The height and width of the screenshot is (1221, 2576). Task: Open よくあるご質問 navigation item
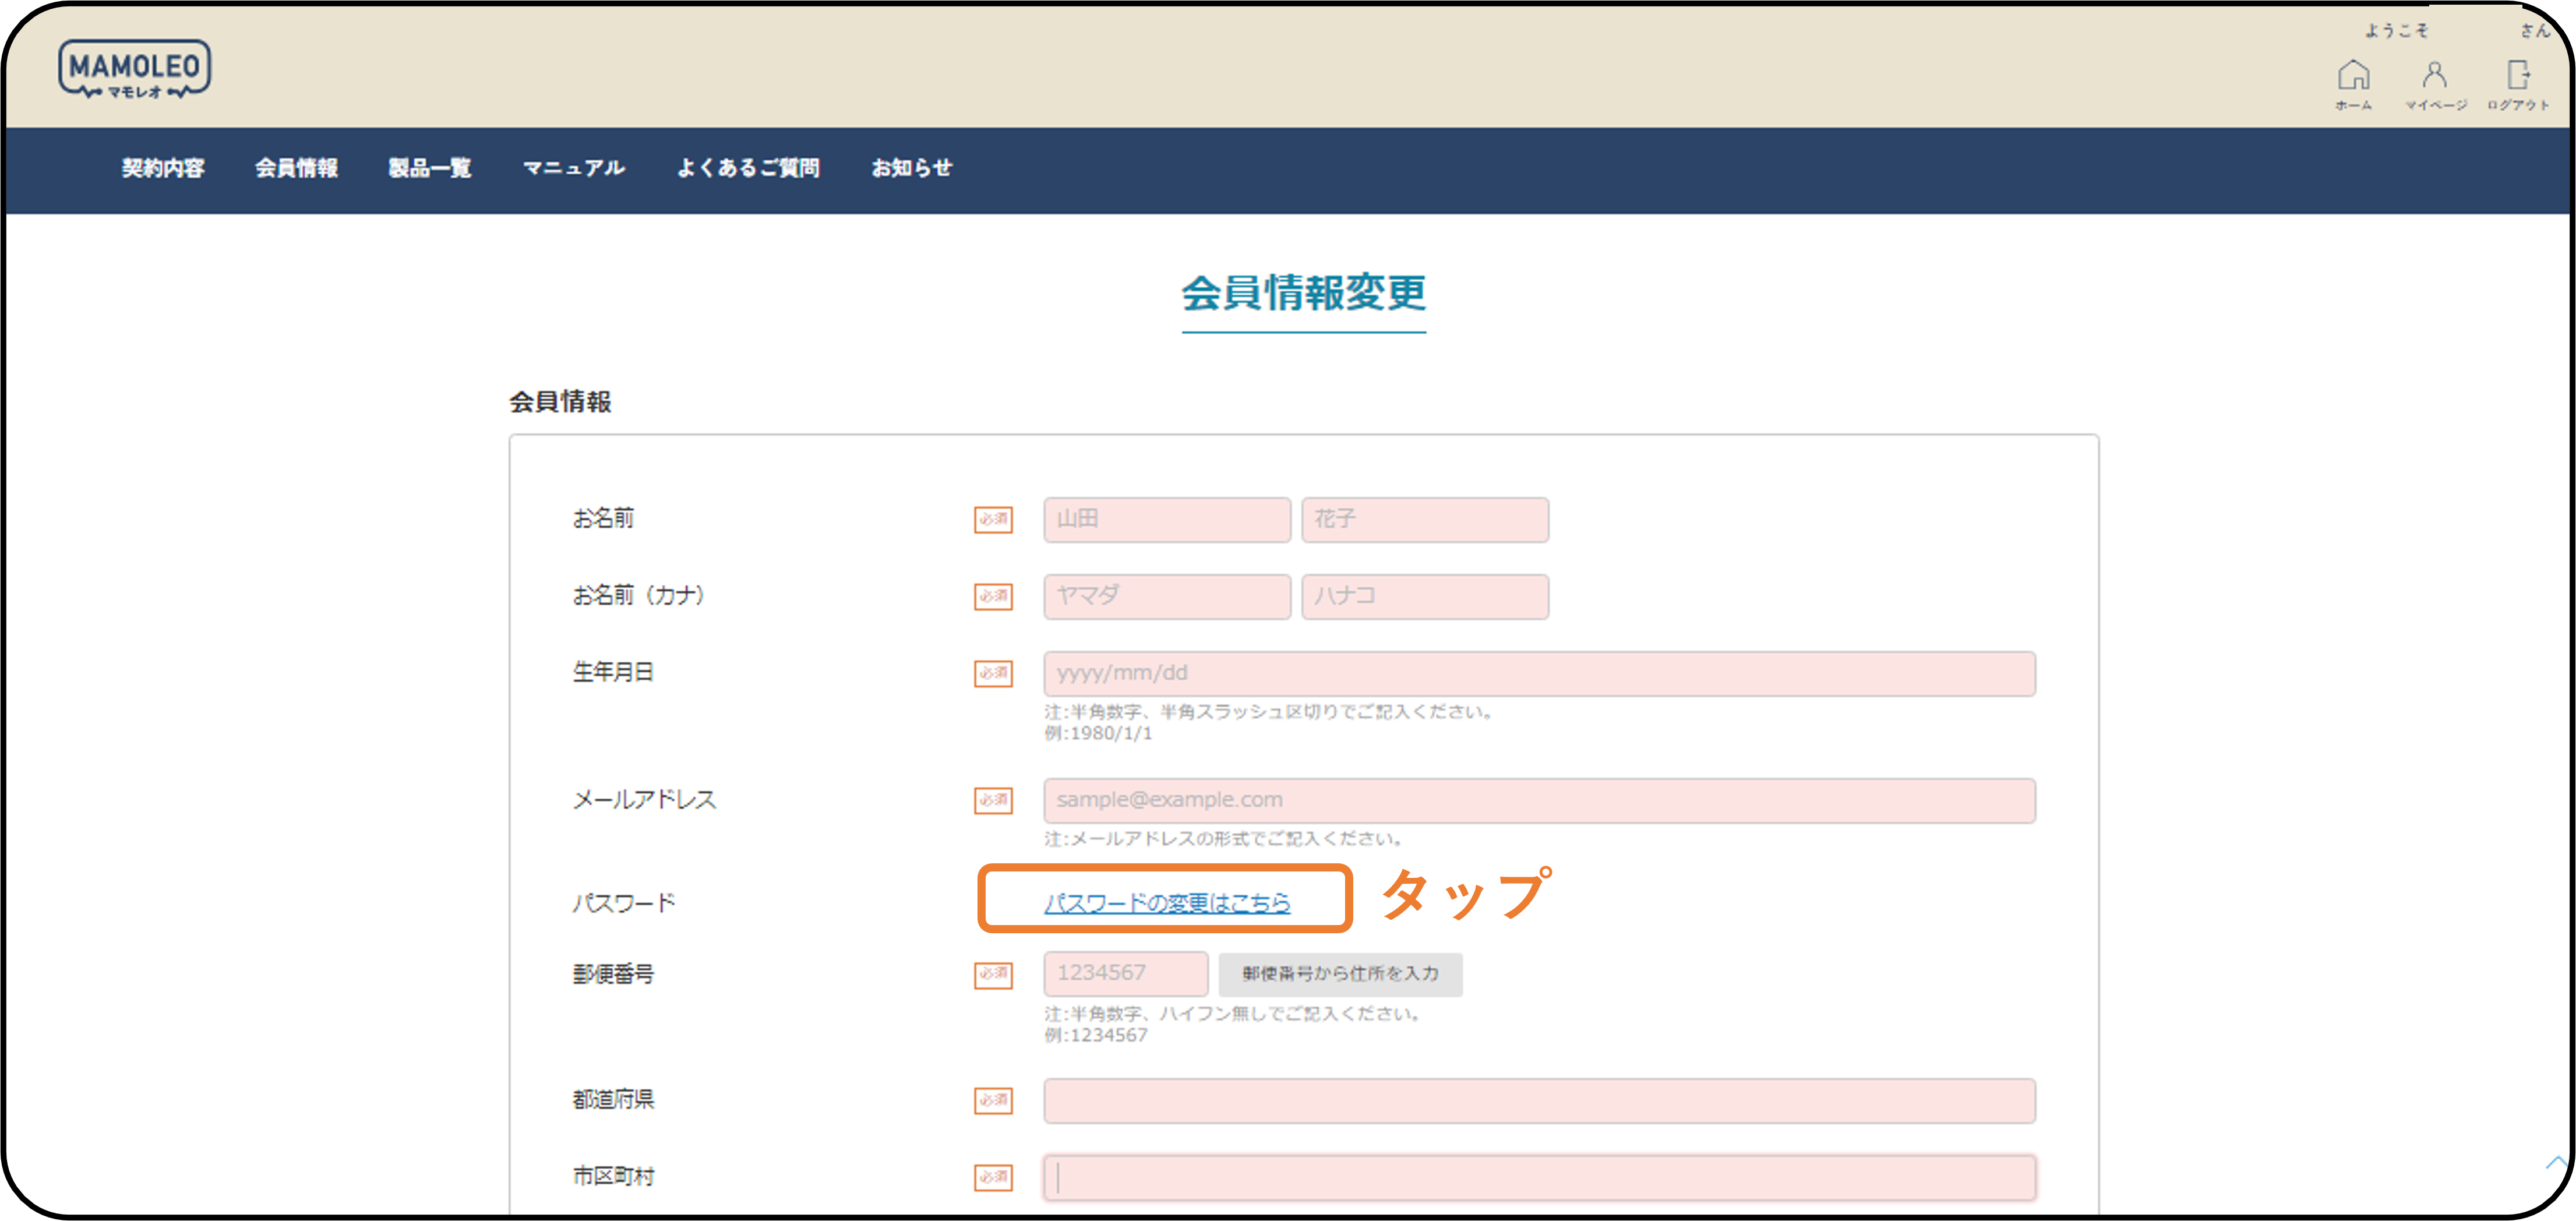(x=748, y=168)
